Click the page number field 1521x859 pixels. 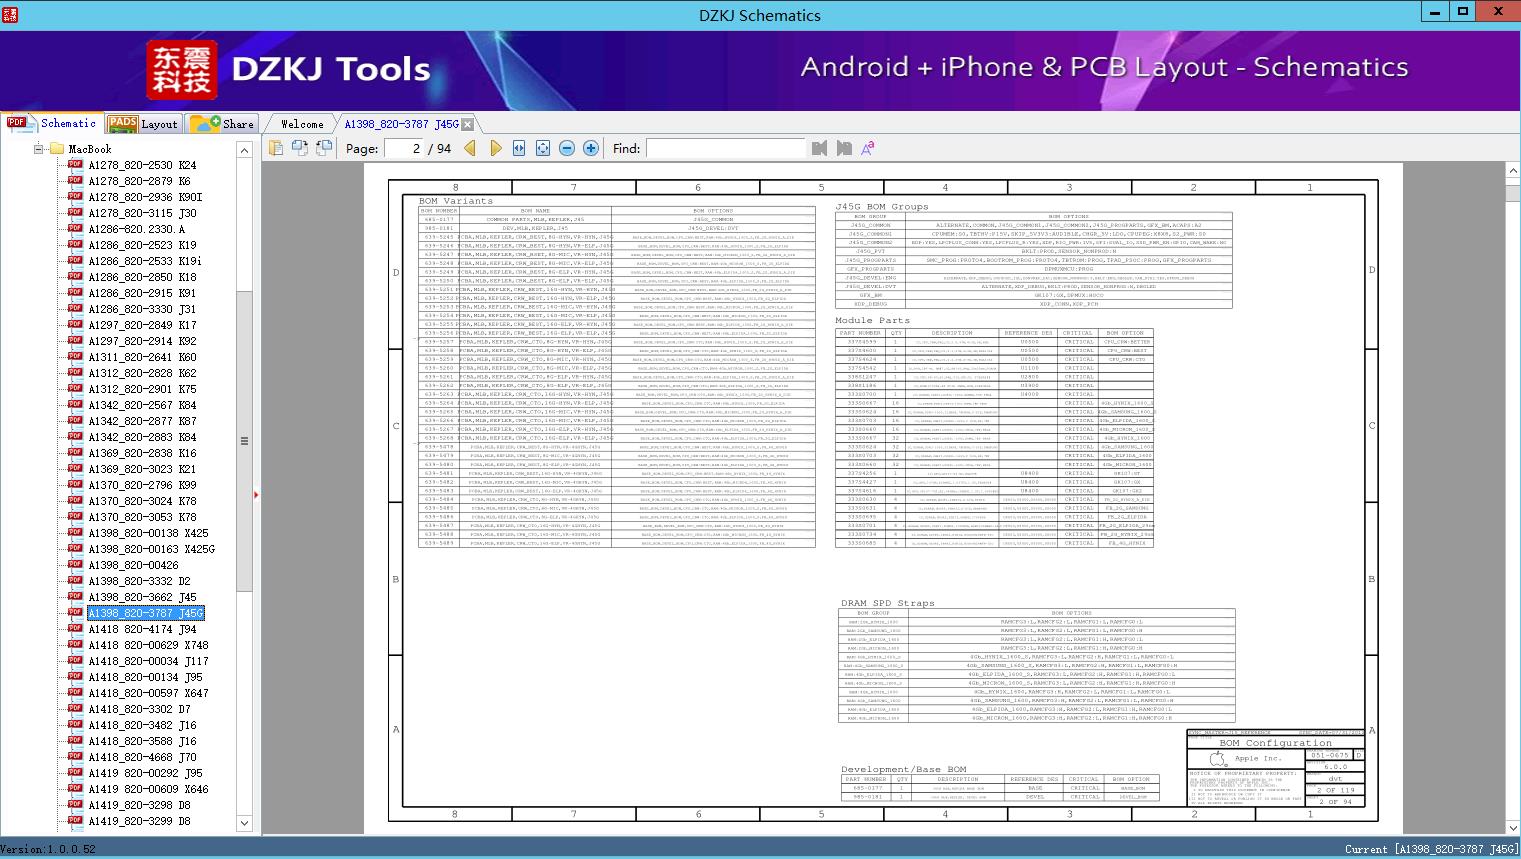click(404, 148)
